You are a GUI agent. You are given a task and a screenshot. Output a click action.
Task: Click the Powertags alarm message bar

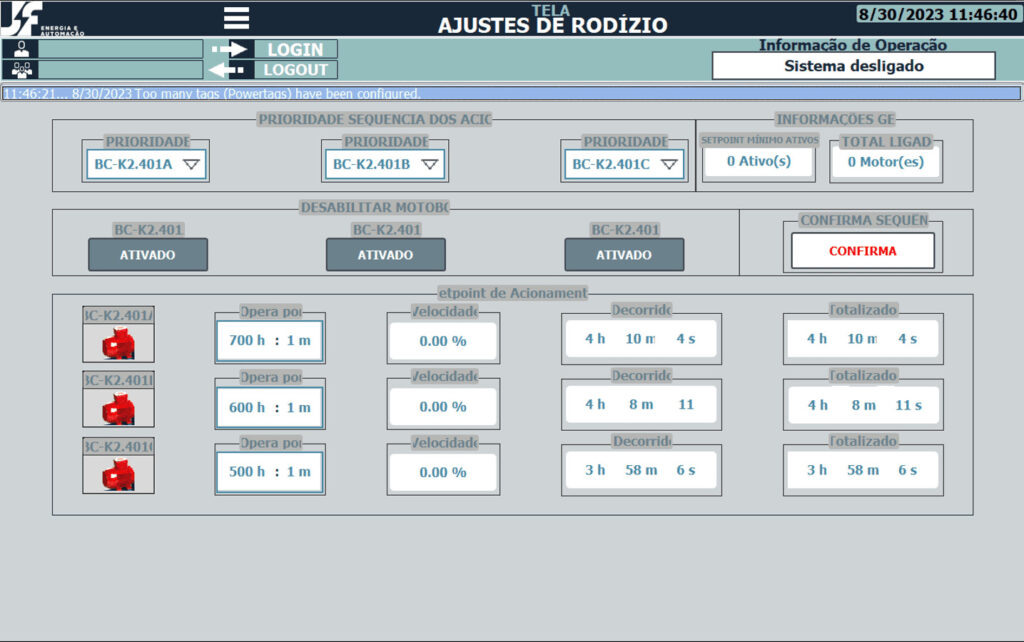click(511, 93)
